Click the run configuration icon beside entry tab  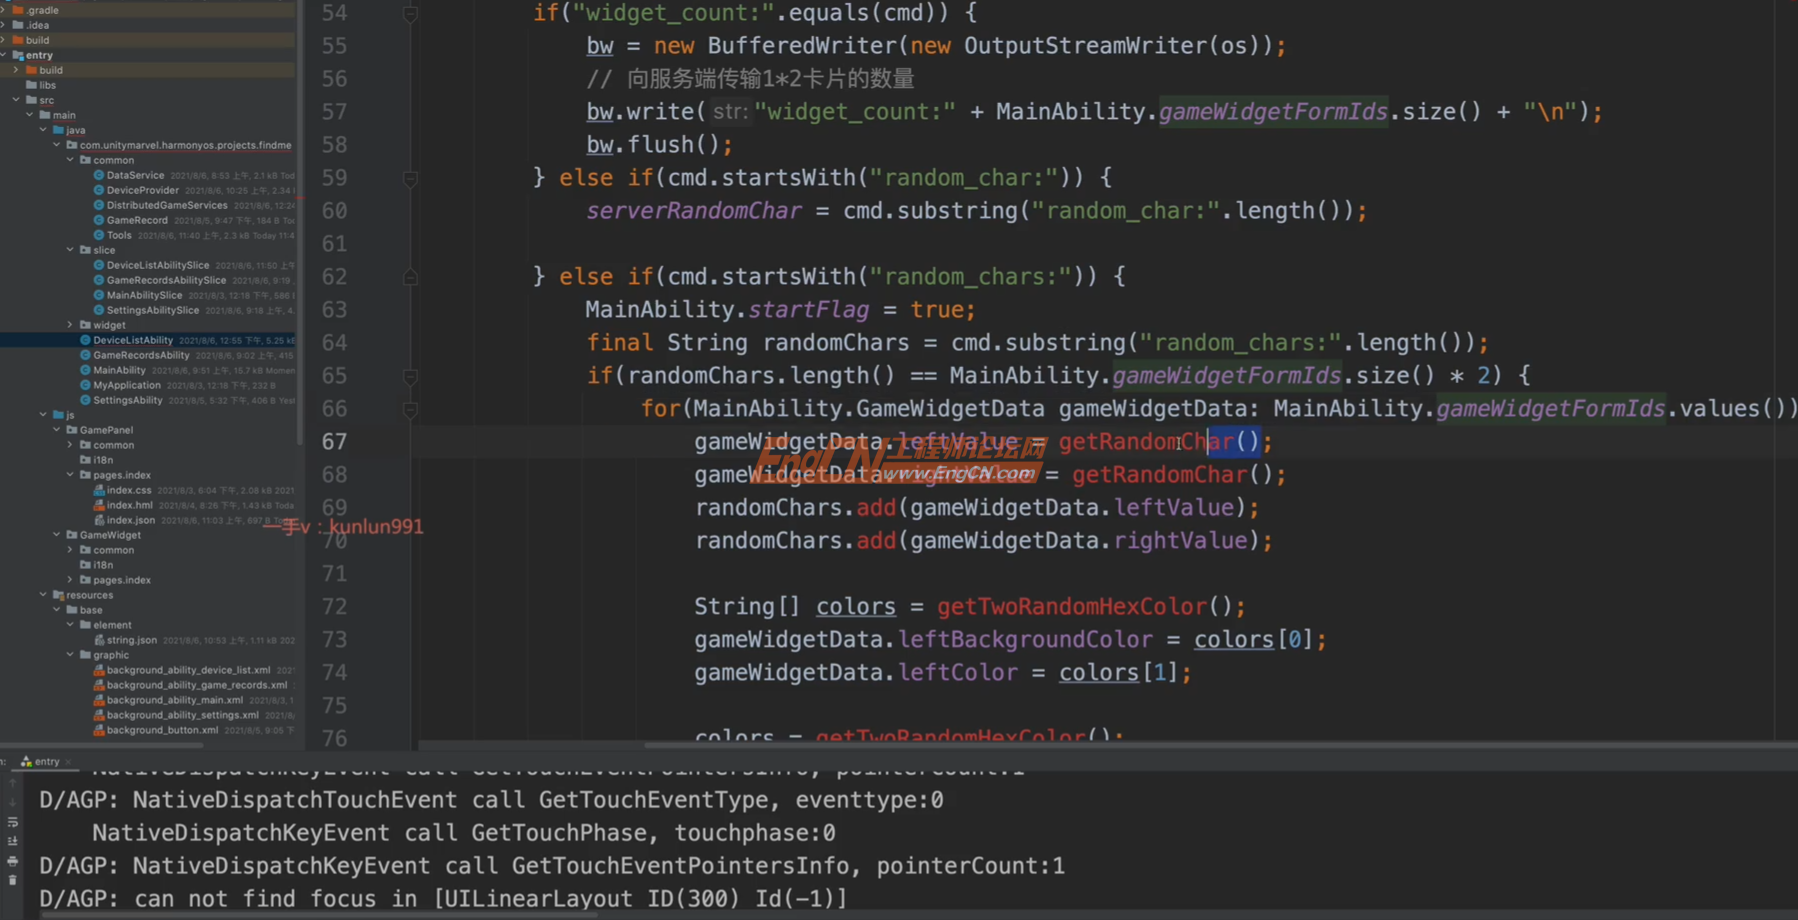[x=27, y=762]
